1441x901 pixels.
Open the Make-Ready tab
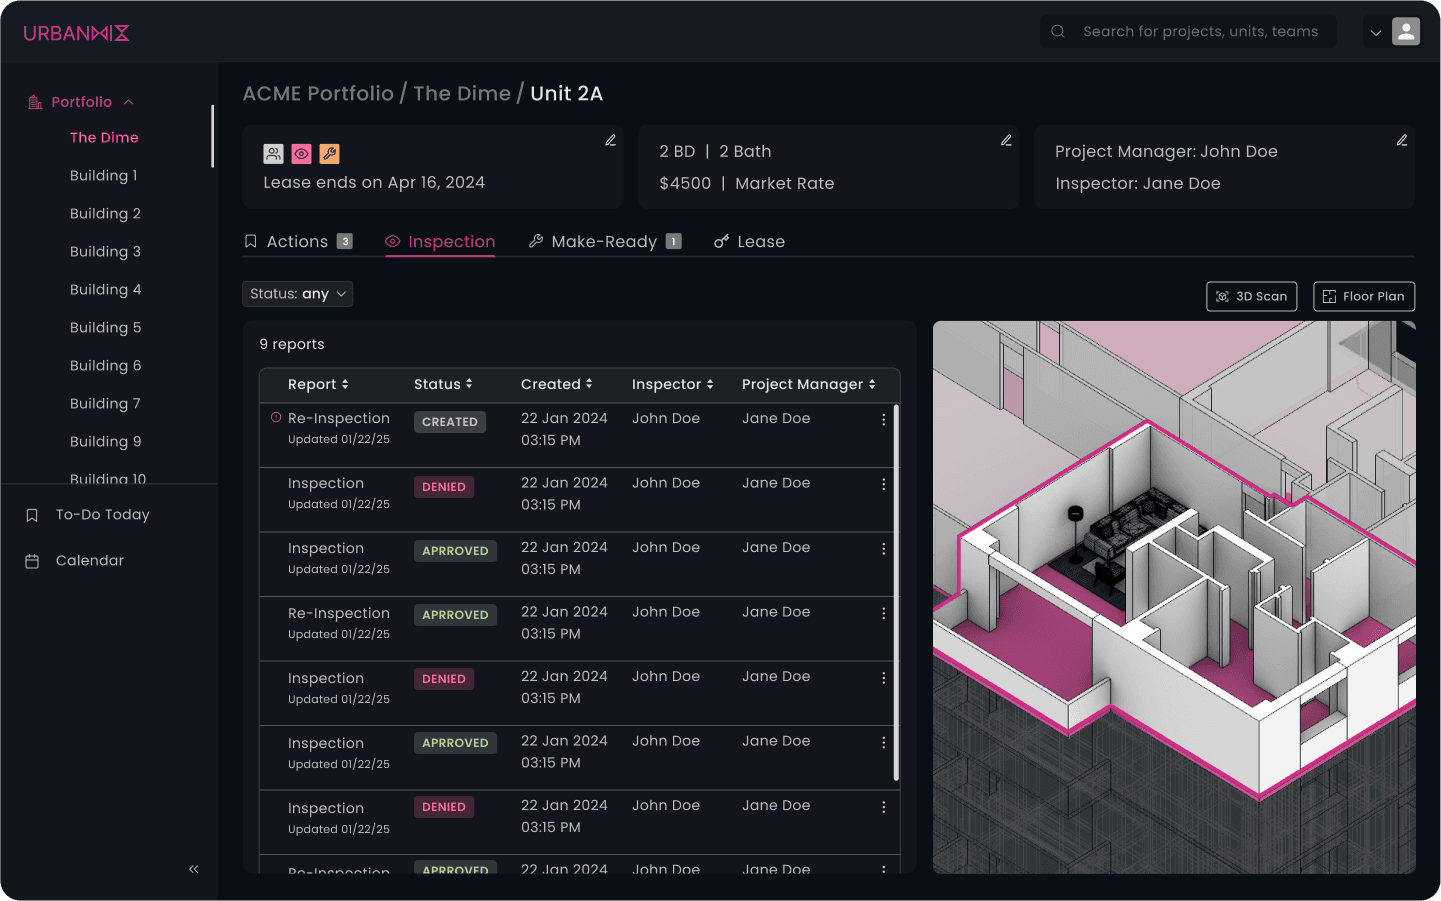(605, 242)
